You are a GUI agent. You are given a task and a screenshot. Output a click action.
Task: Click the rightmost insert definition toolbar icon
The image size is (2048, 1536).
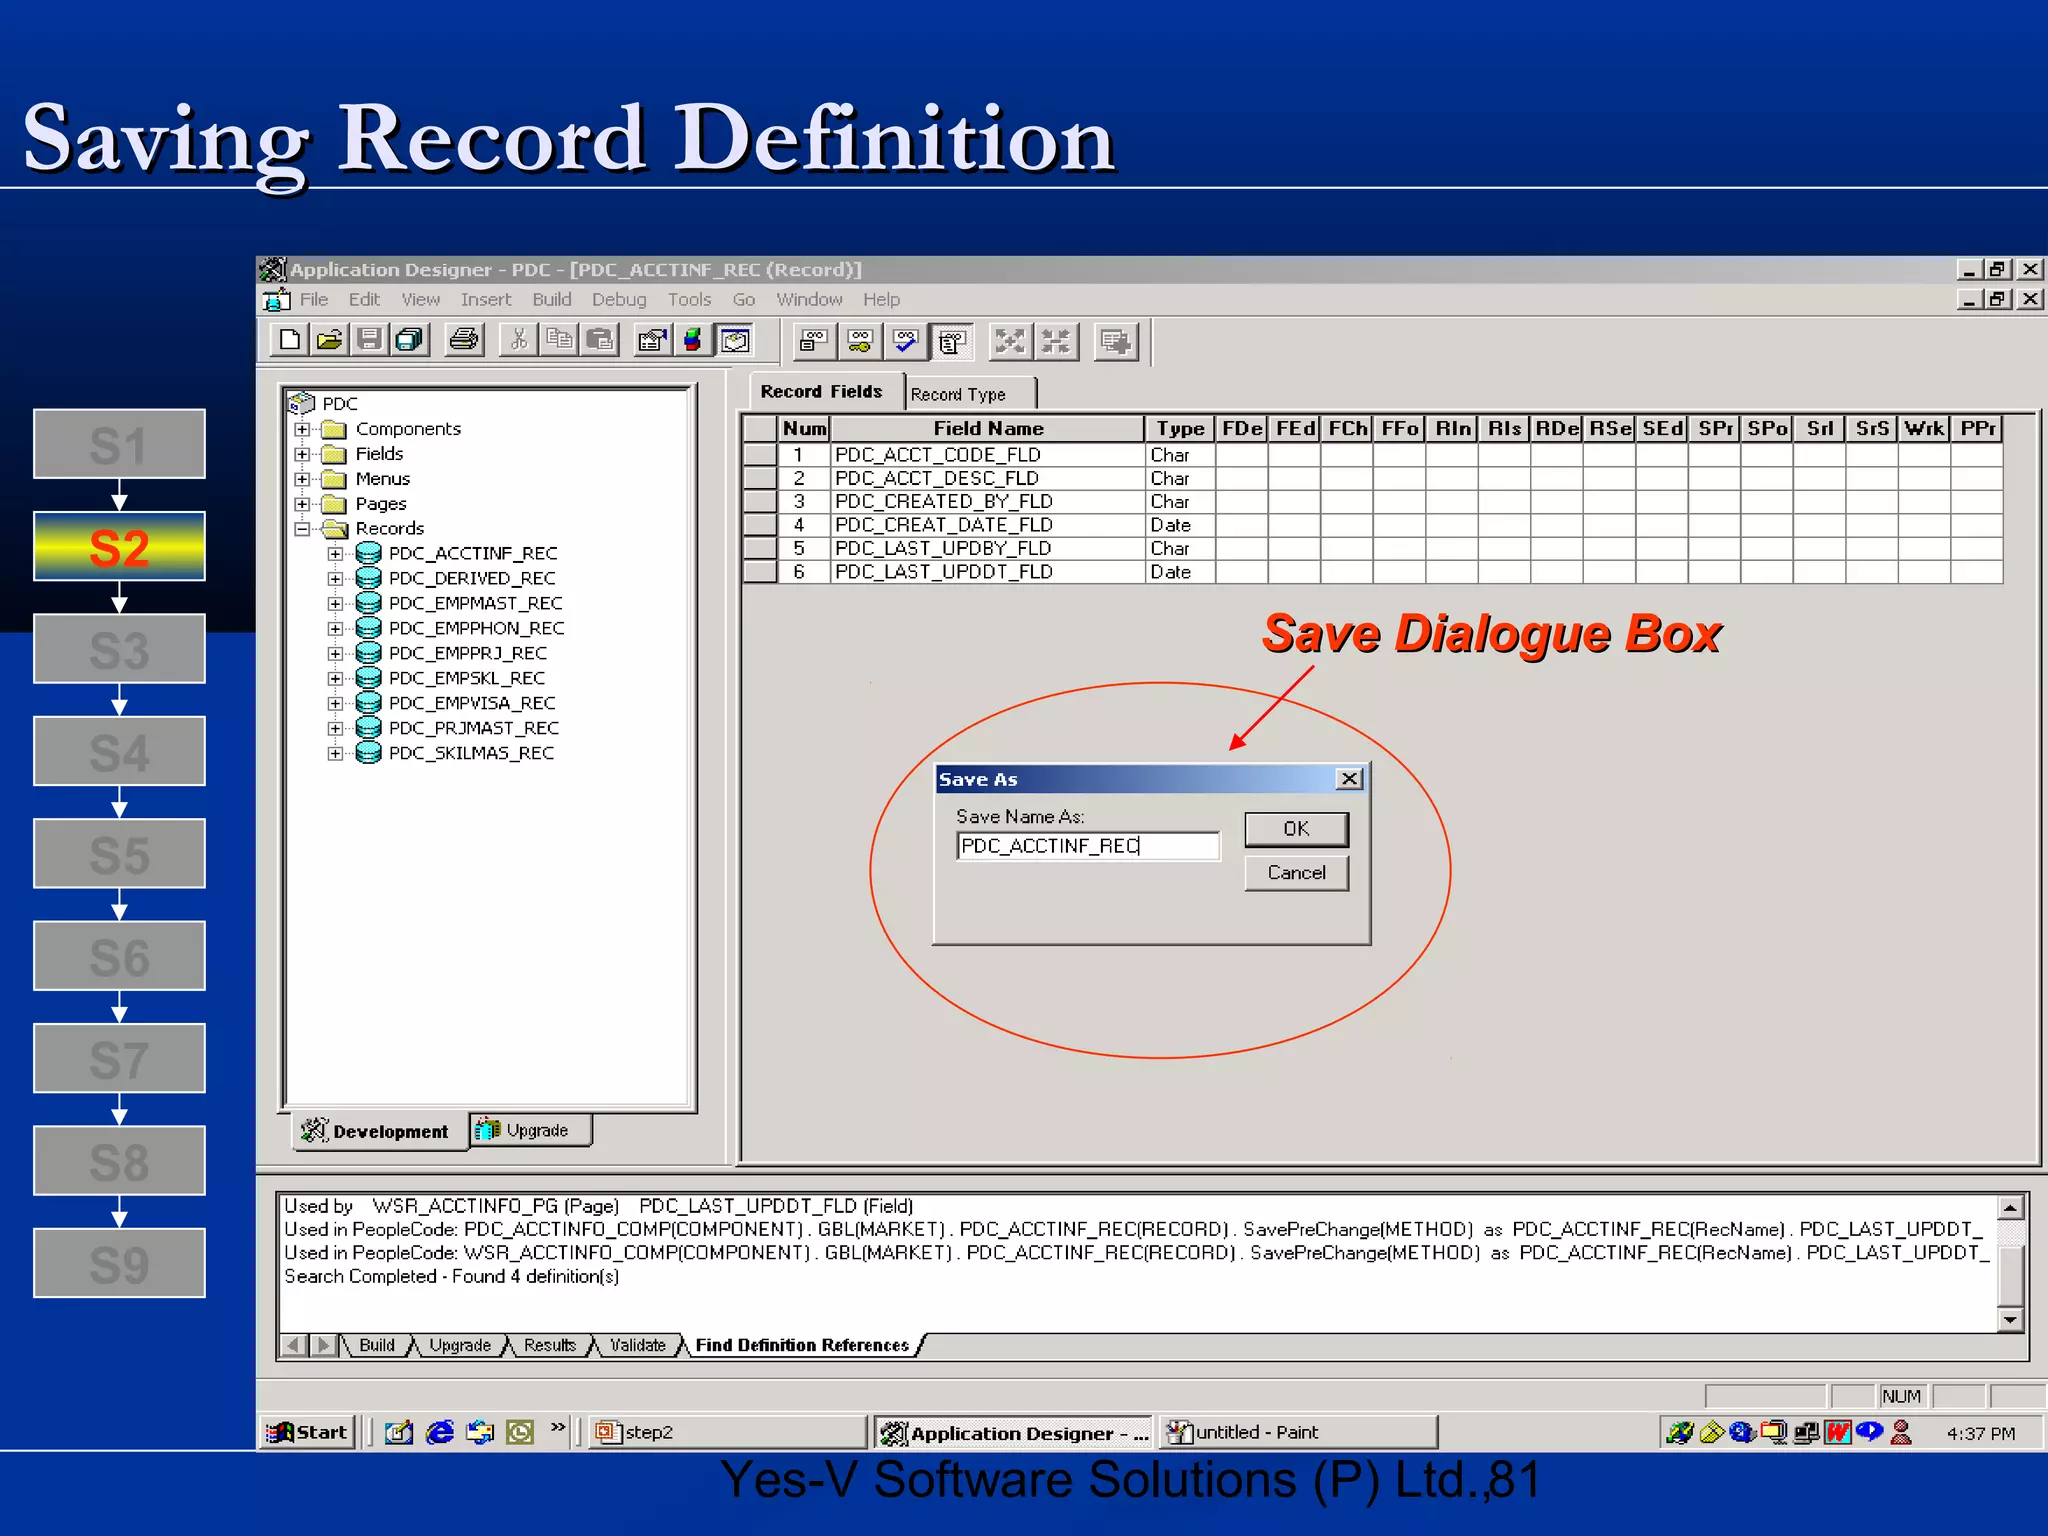click(1115, 342)
